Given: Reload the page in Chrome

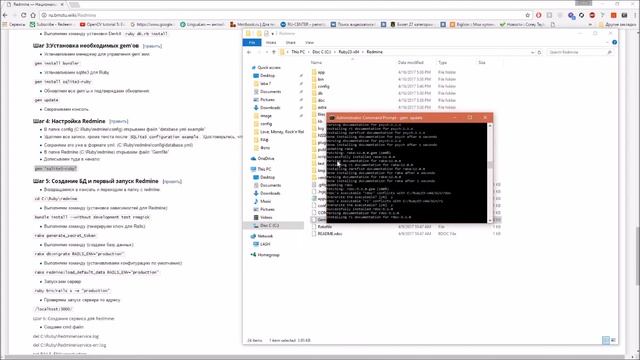Looking at the screenshot, I should coord(24,15).
